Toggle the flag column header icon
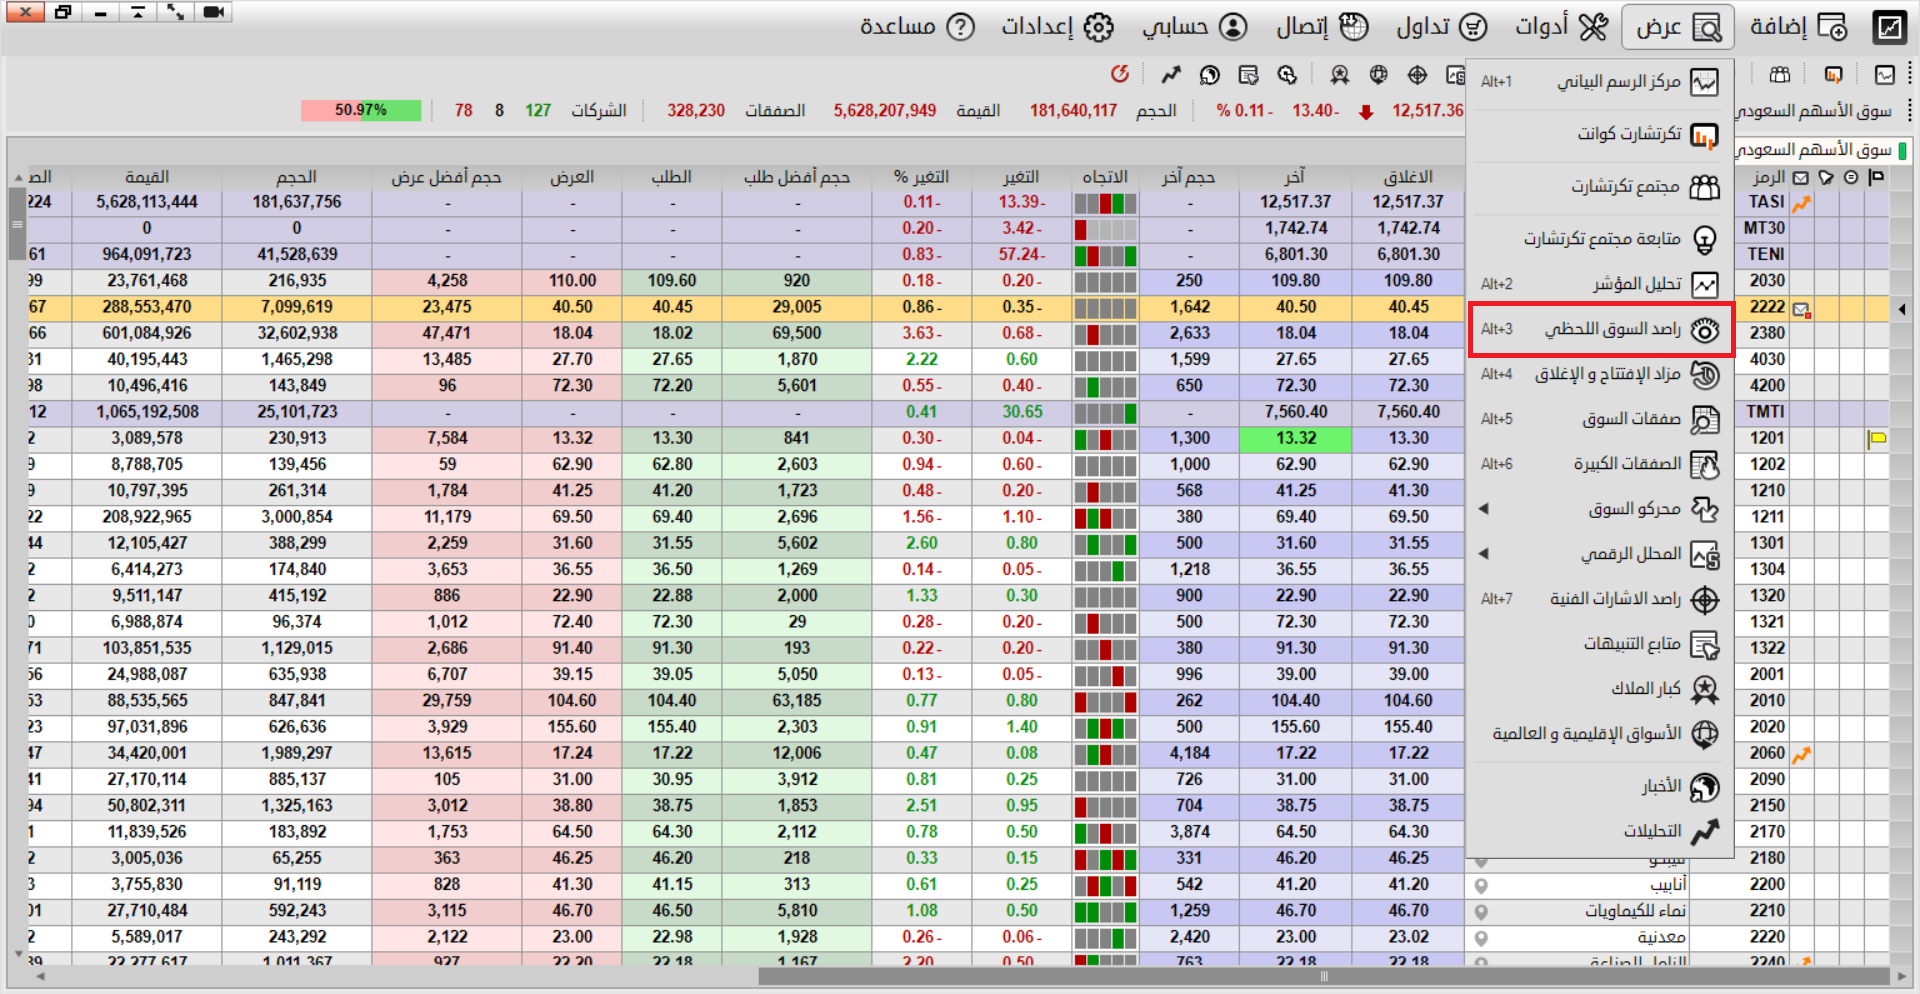The height and width of the screenshot is (994, 1920). 1876,177
